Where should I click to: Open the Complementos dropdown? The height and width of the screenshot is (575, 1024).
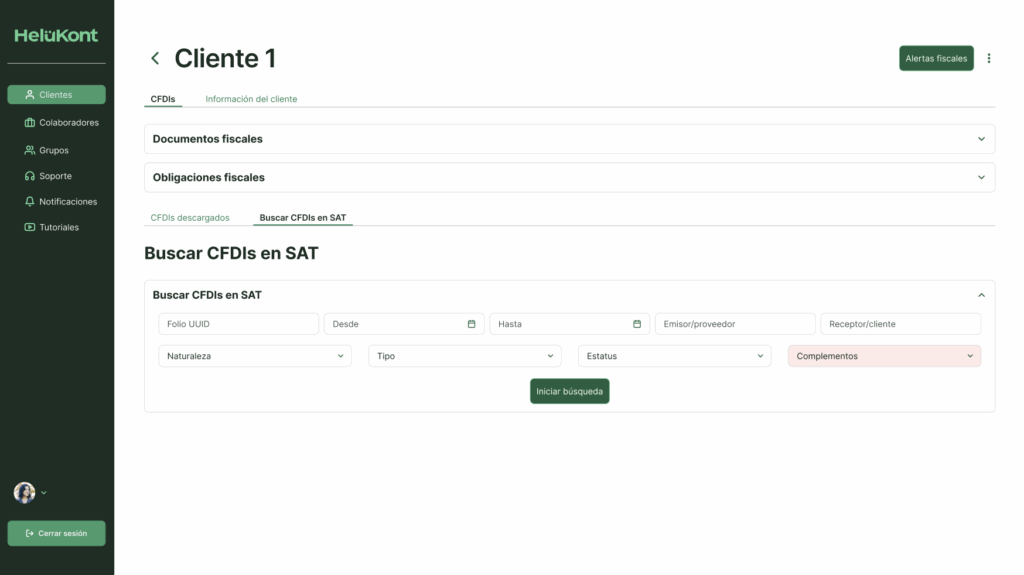coord(884,356)
